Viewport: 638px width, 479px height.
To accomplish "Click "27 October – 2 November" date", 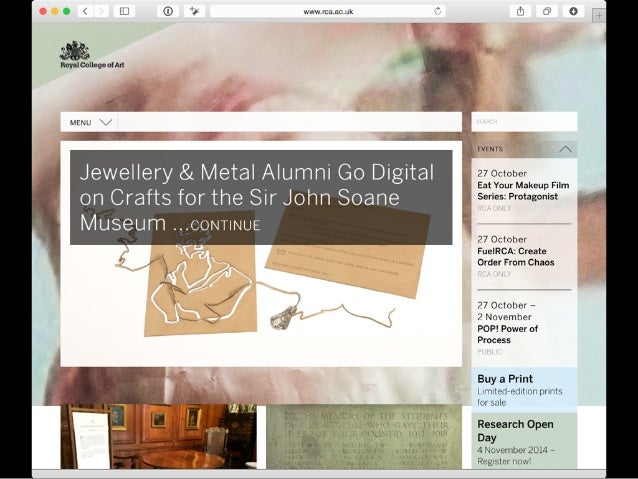I will pos(506,311).
